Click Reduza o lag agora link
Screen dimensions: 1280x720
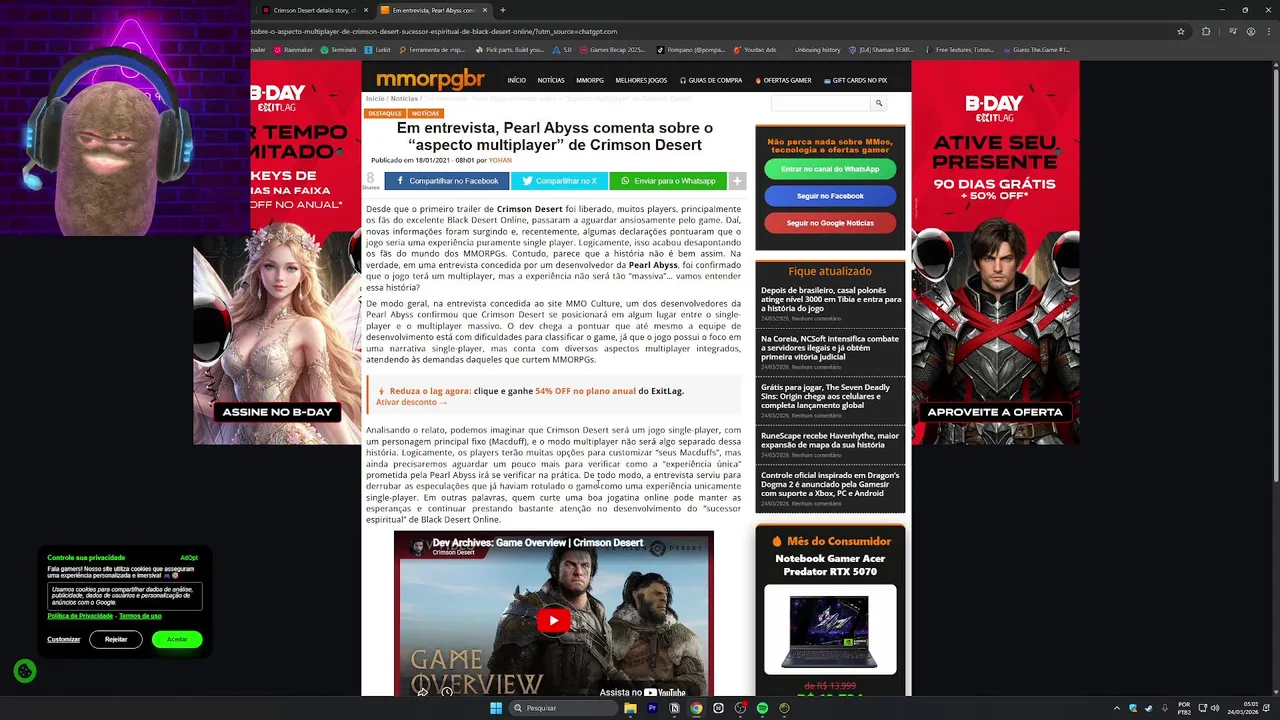pyautogui.click(x=430, y=391)
